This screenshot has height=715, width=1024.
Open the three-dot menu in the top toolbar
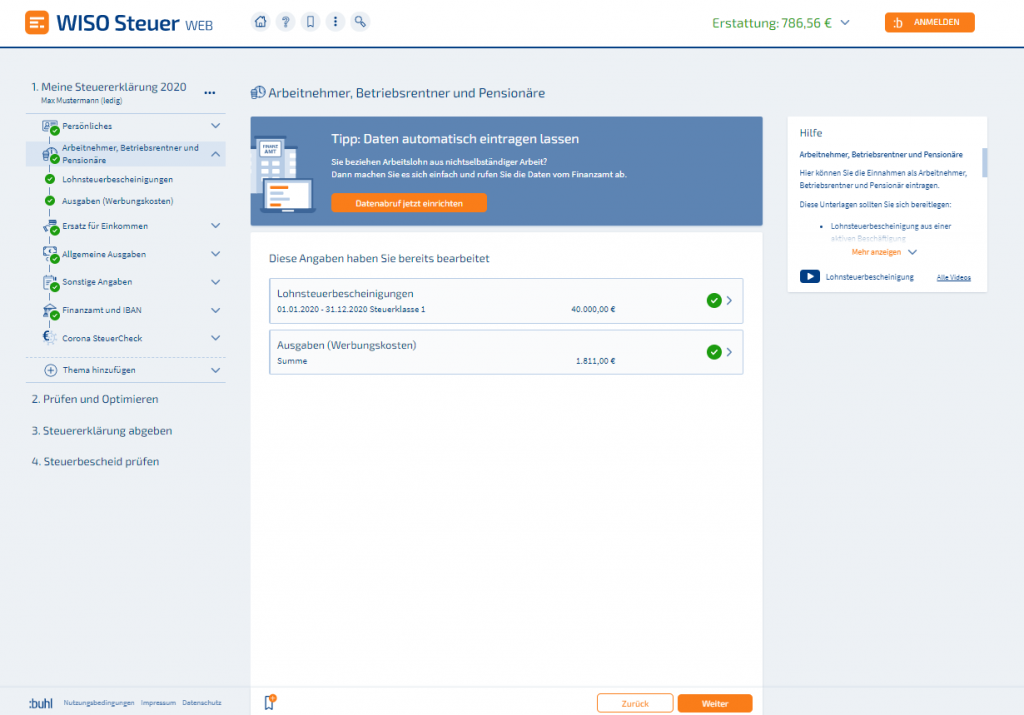click(x=335, y=22)
